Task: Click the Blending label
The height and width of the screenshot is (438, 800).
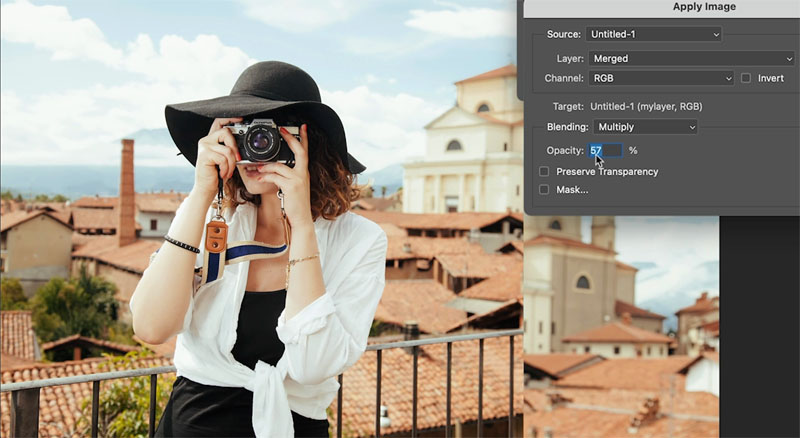Action: pos(567,127)
